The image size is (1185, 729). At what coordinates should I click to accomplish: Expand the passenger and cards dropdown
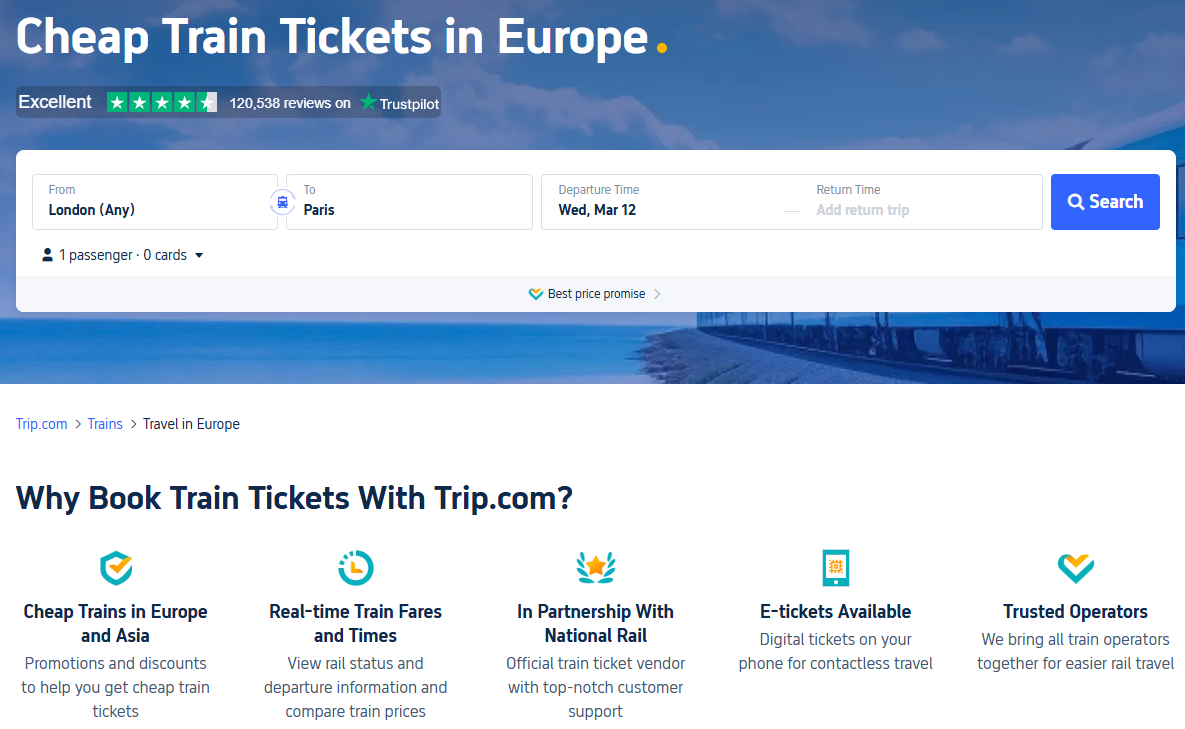198,256
